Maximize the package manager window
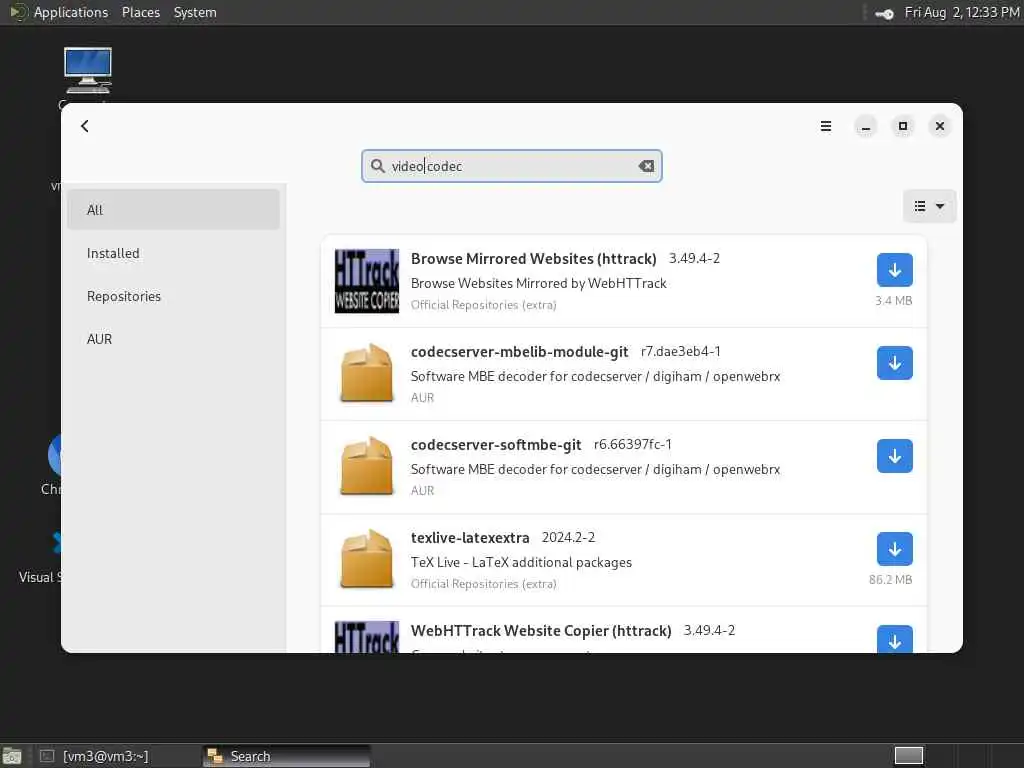This screenshot has height=768, width=1024. click(x=903, y=126)
